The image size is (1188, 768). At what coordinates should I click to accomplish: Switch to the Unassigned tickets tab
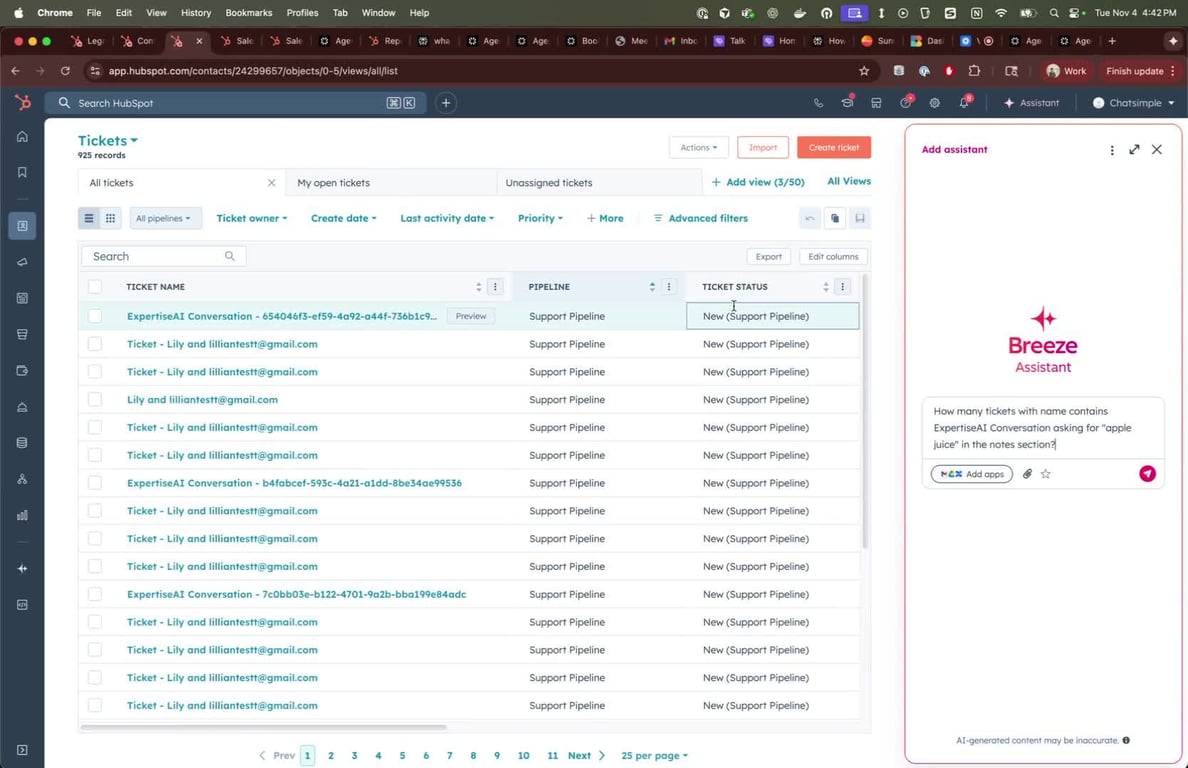[x=549, y=183]
